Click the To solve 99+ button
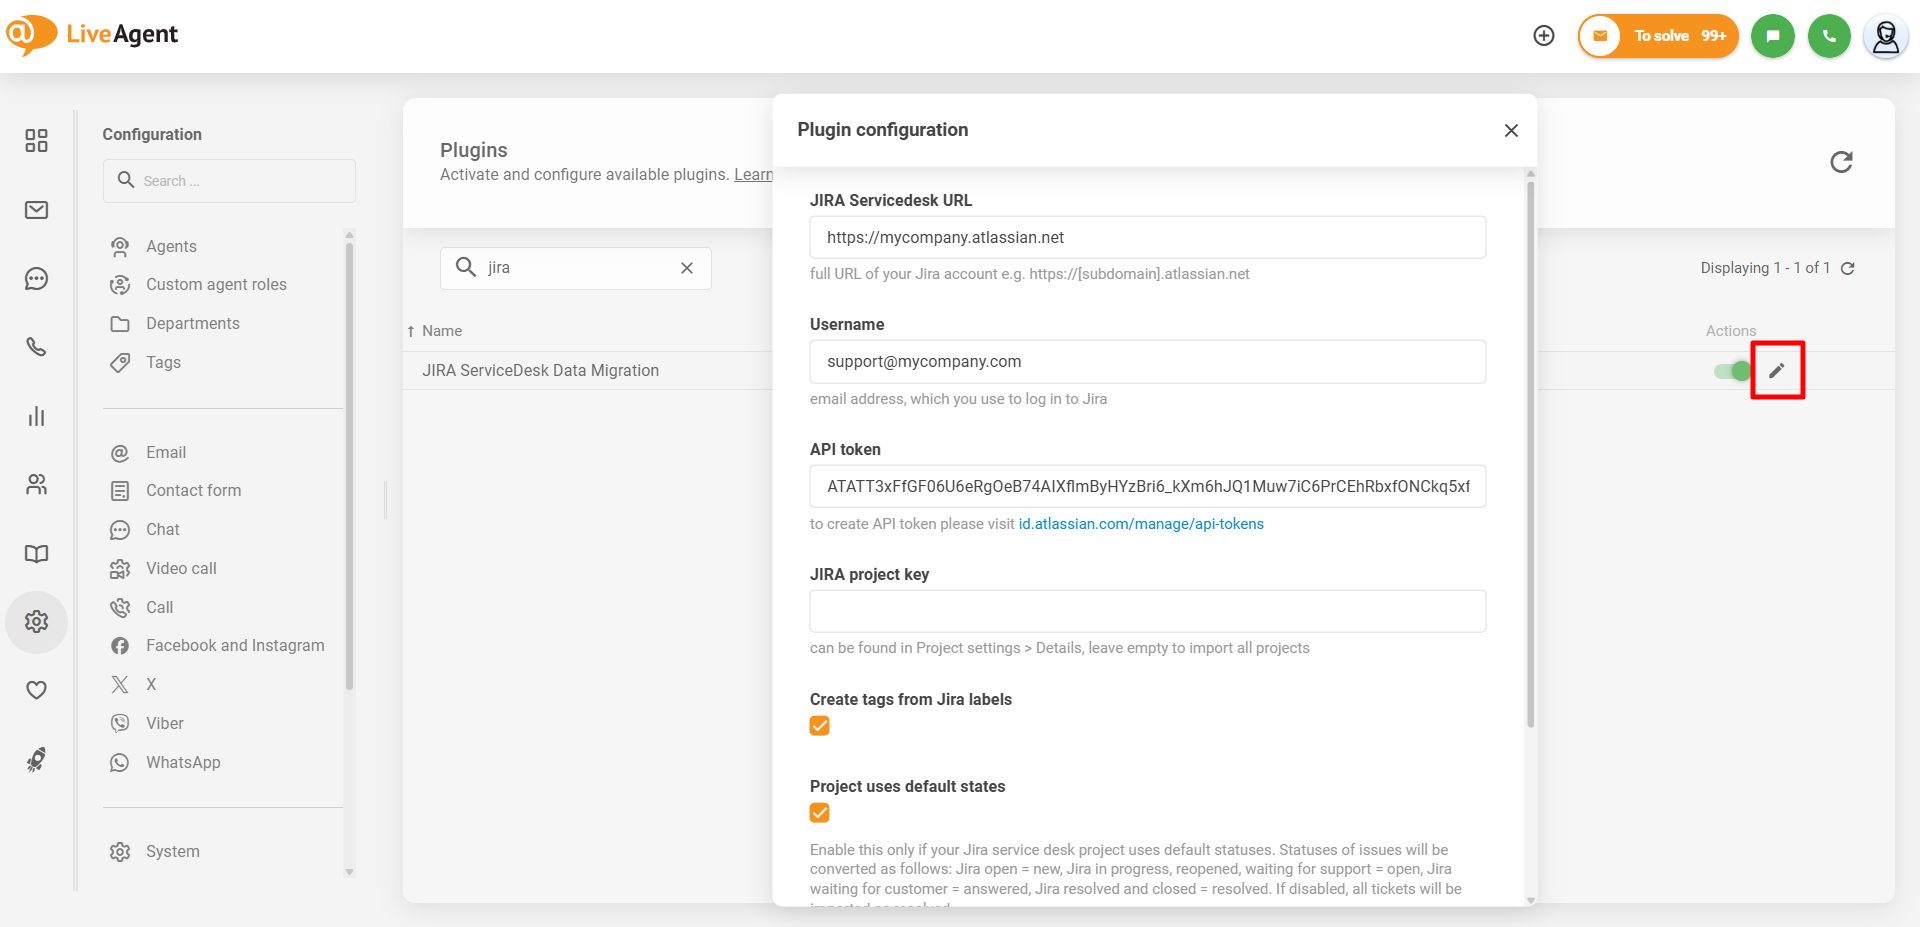 pos(1658,36)
